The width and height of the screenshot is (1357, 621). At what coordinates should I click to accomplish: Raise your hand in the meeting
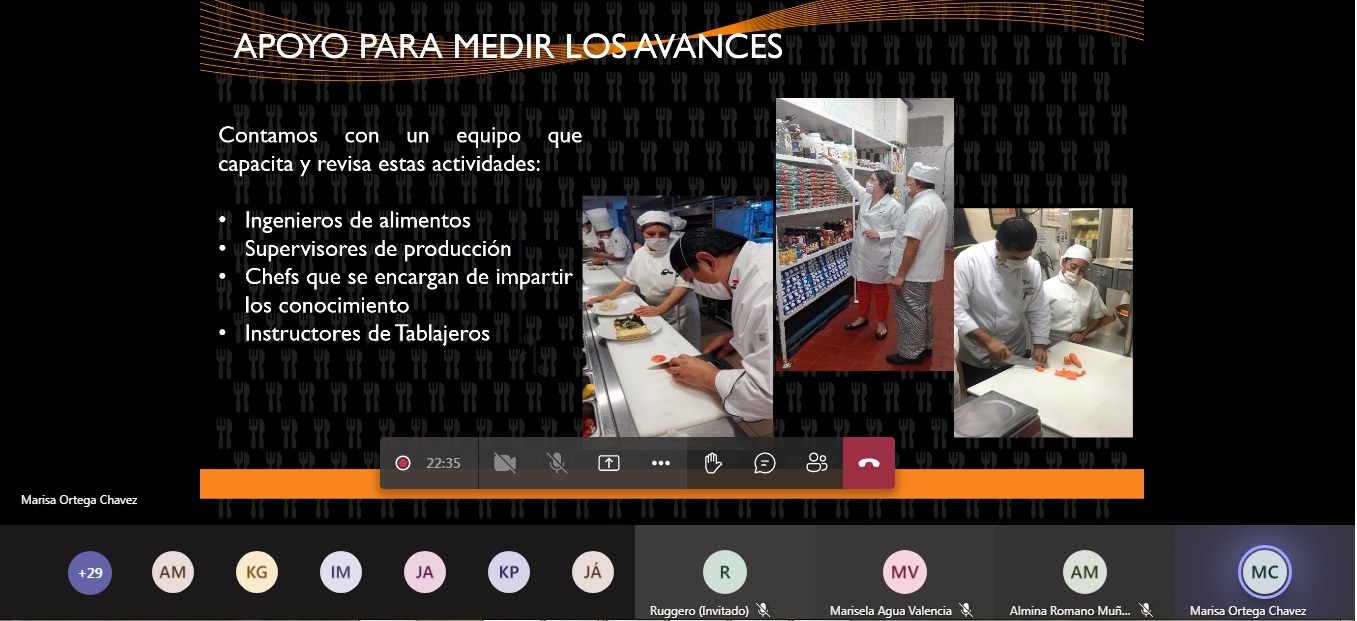(x=713, y=463)
